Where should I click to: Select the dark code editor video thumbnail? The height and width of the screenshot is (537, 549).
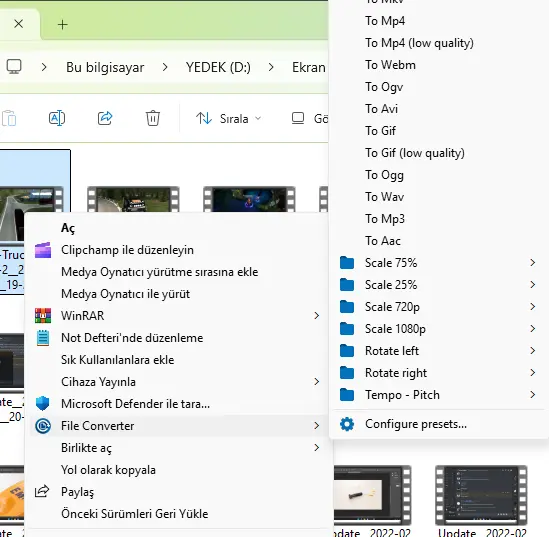(x=481, y=495)
